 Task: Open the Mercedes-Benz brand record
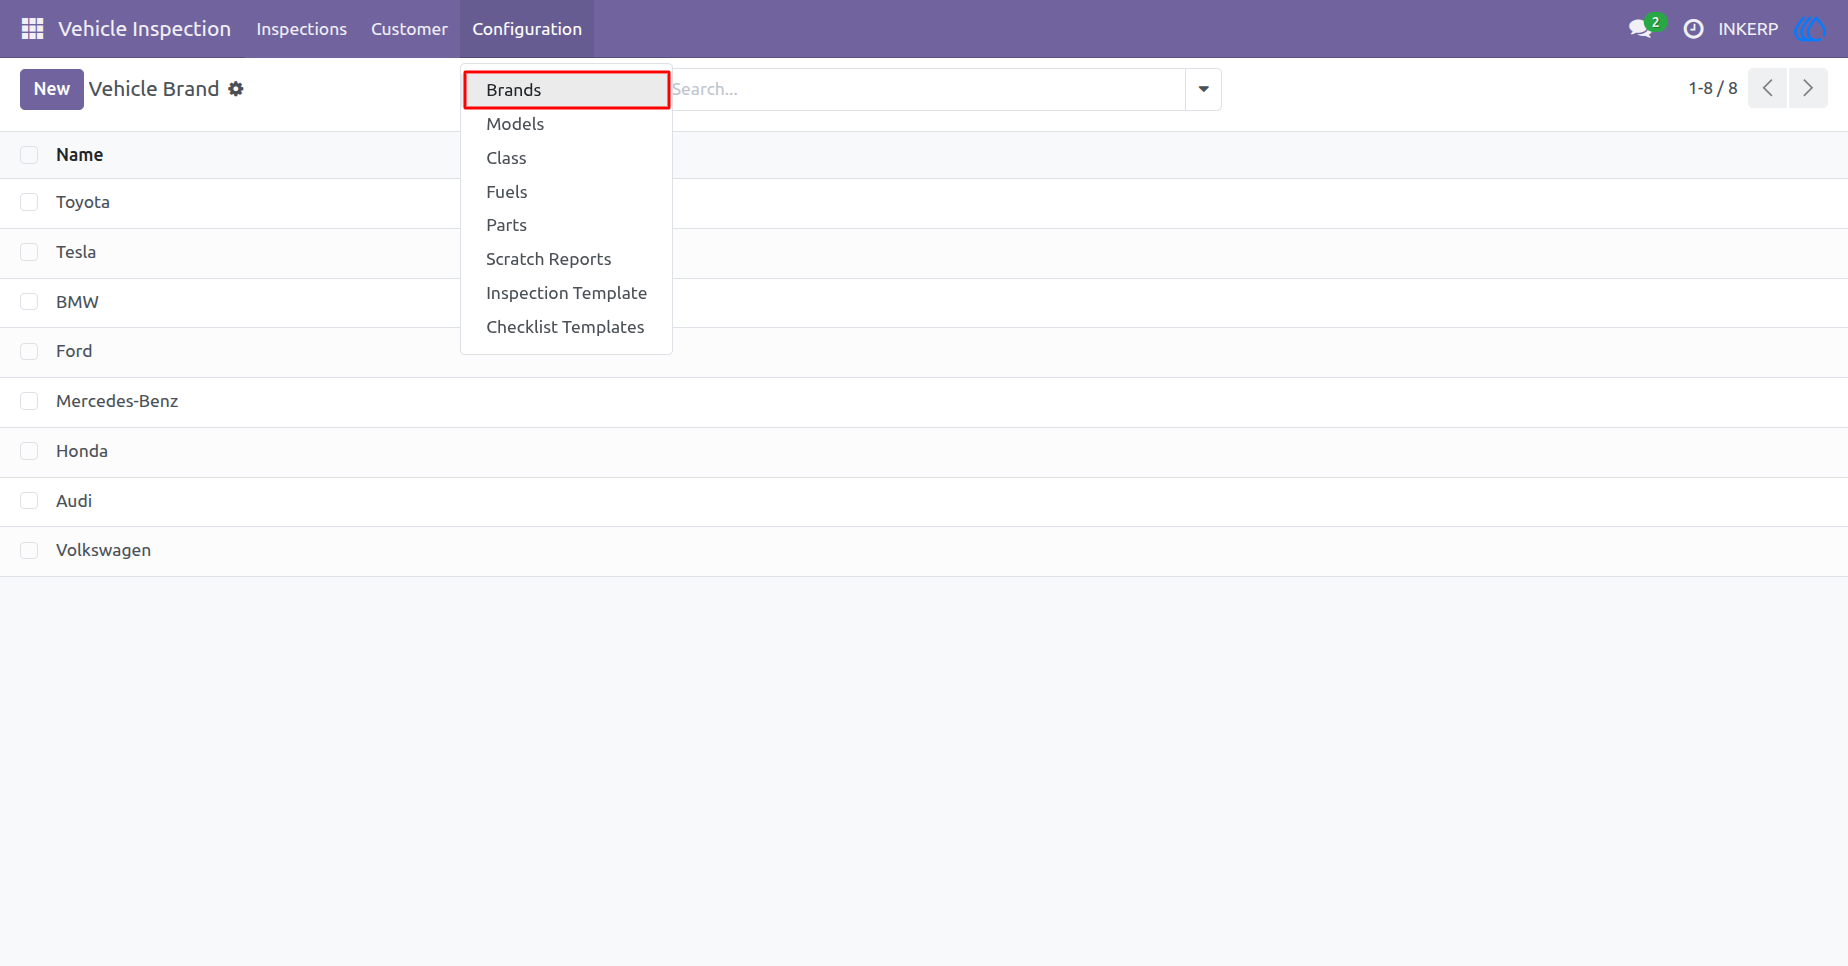(117, 401)
